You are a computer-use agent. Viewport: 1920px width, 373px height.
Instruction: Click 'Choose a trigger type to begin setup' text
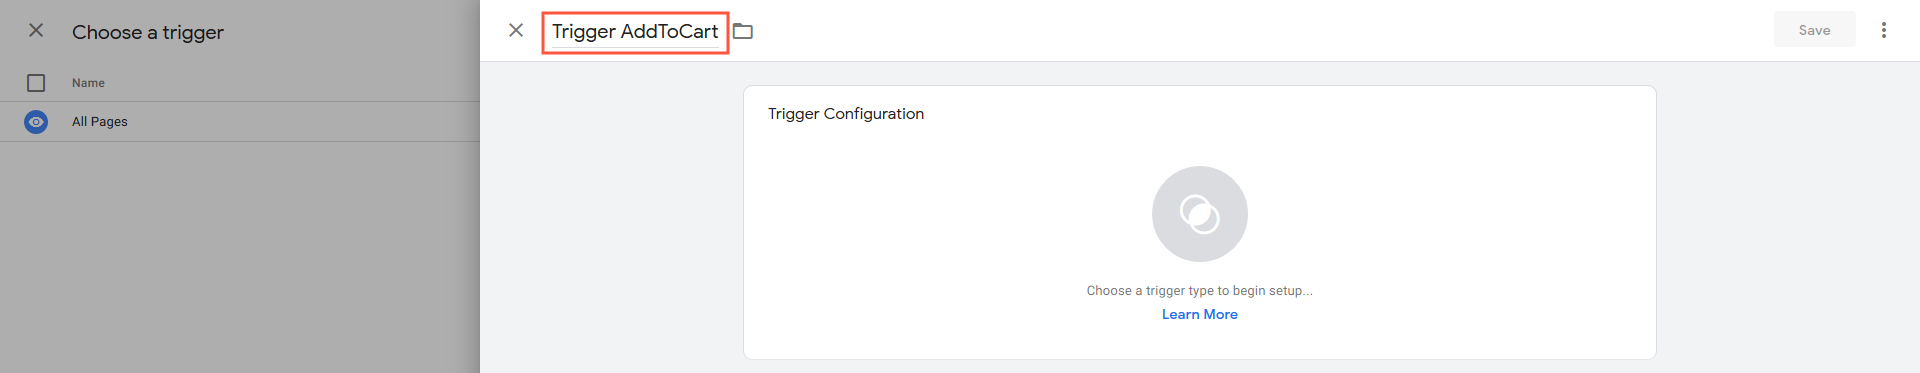click(1200, 291)
